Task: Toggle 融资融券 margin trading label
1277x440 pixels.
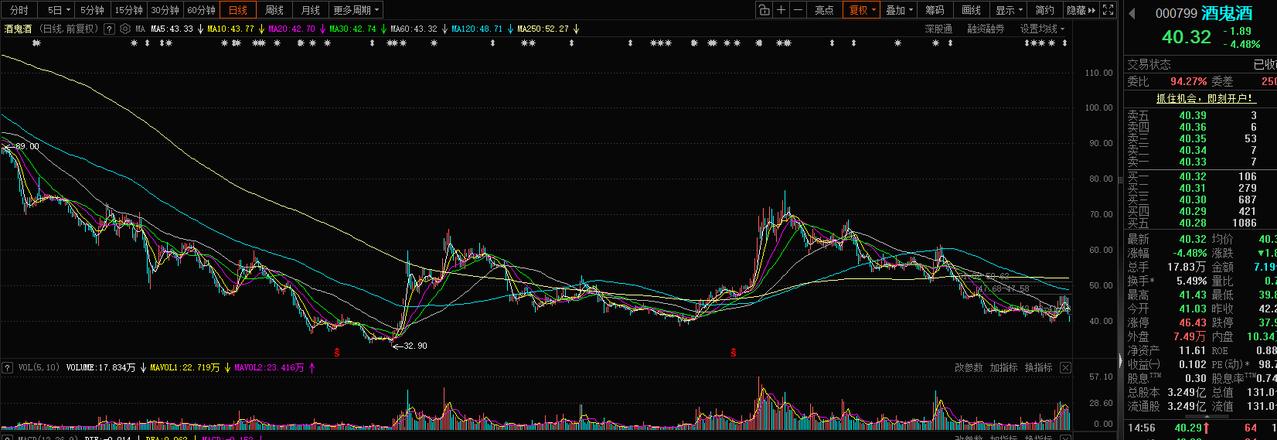Action: click(985, 29)
